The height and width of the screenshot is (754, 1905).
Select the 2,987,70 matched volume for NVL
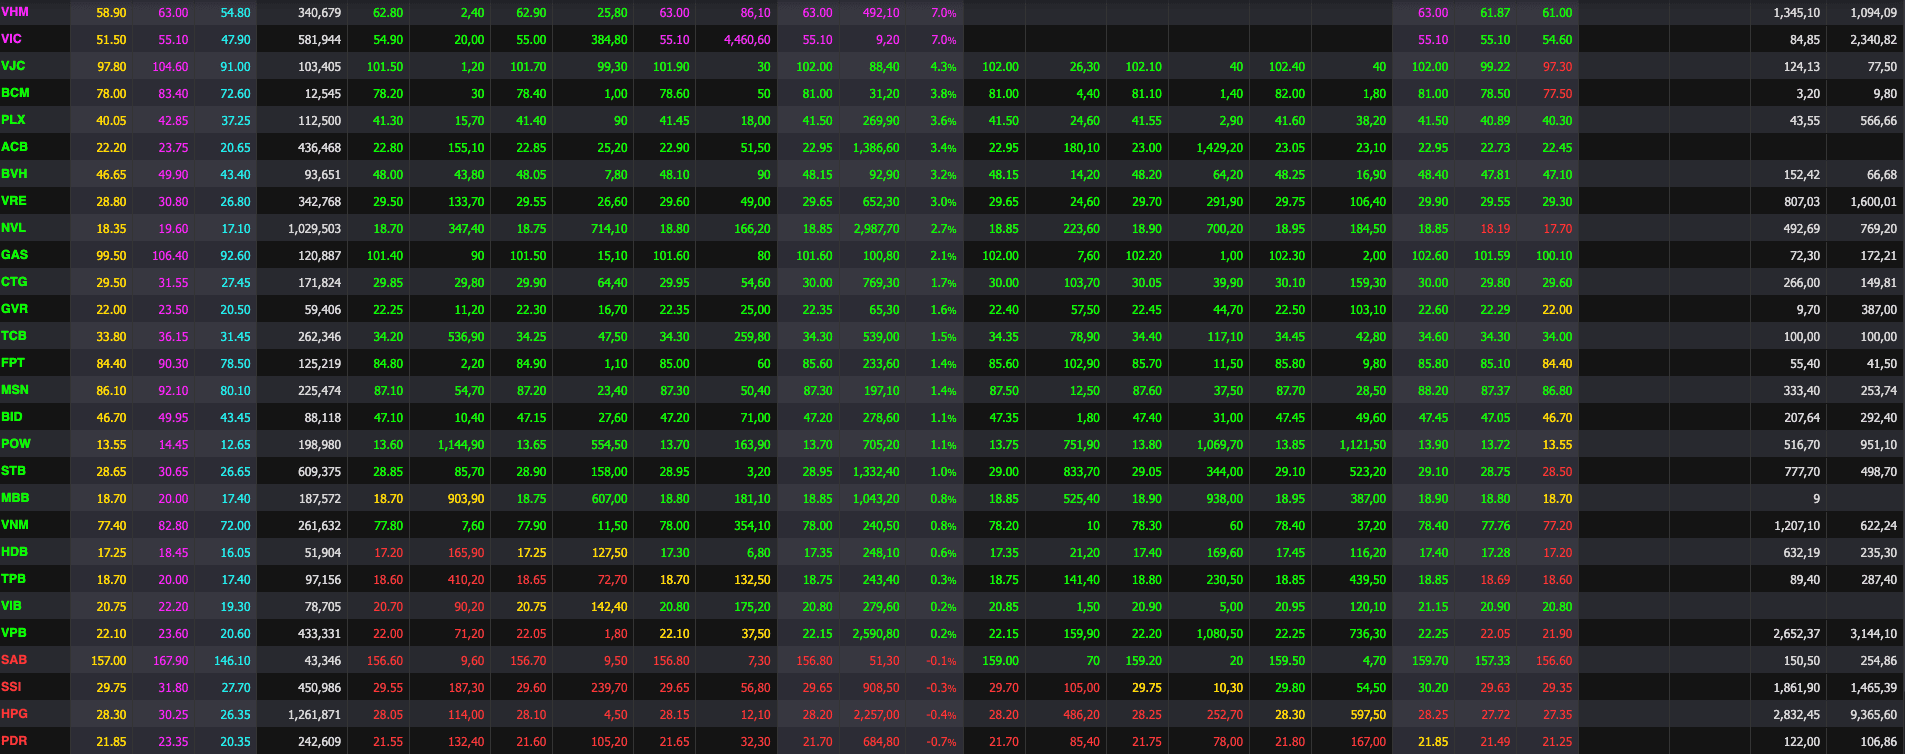pyautogui.click(x=876, y=229)
